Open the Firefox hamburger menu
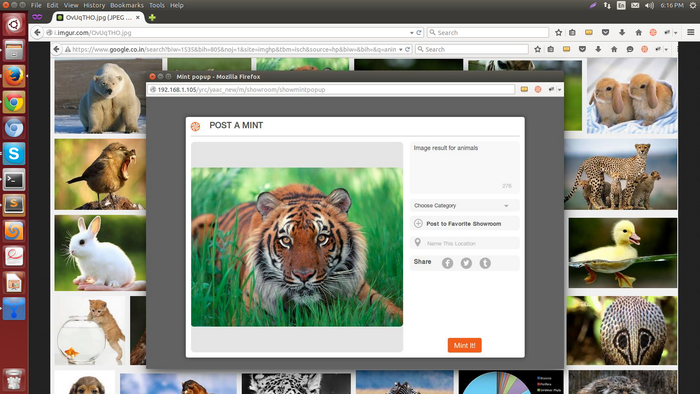 coord(691,33)
